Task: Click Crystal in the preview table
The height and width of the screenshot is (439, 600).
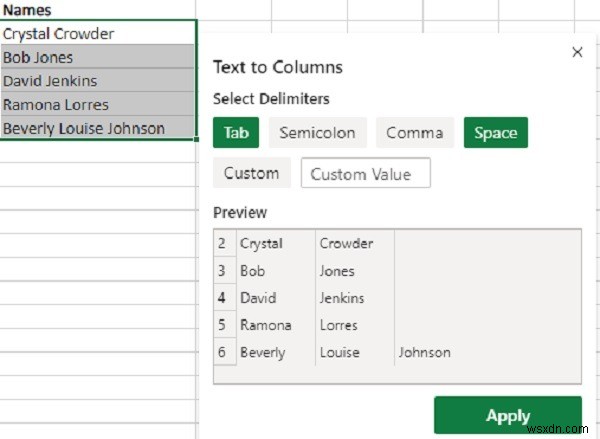Action: 261,244
